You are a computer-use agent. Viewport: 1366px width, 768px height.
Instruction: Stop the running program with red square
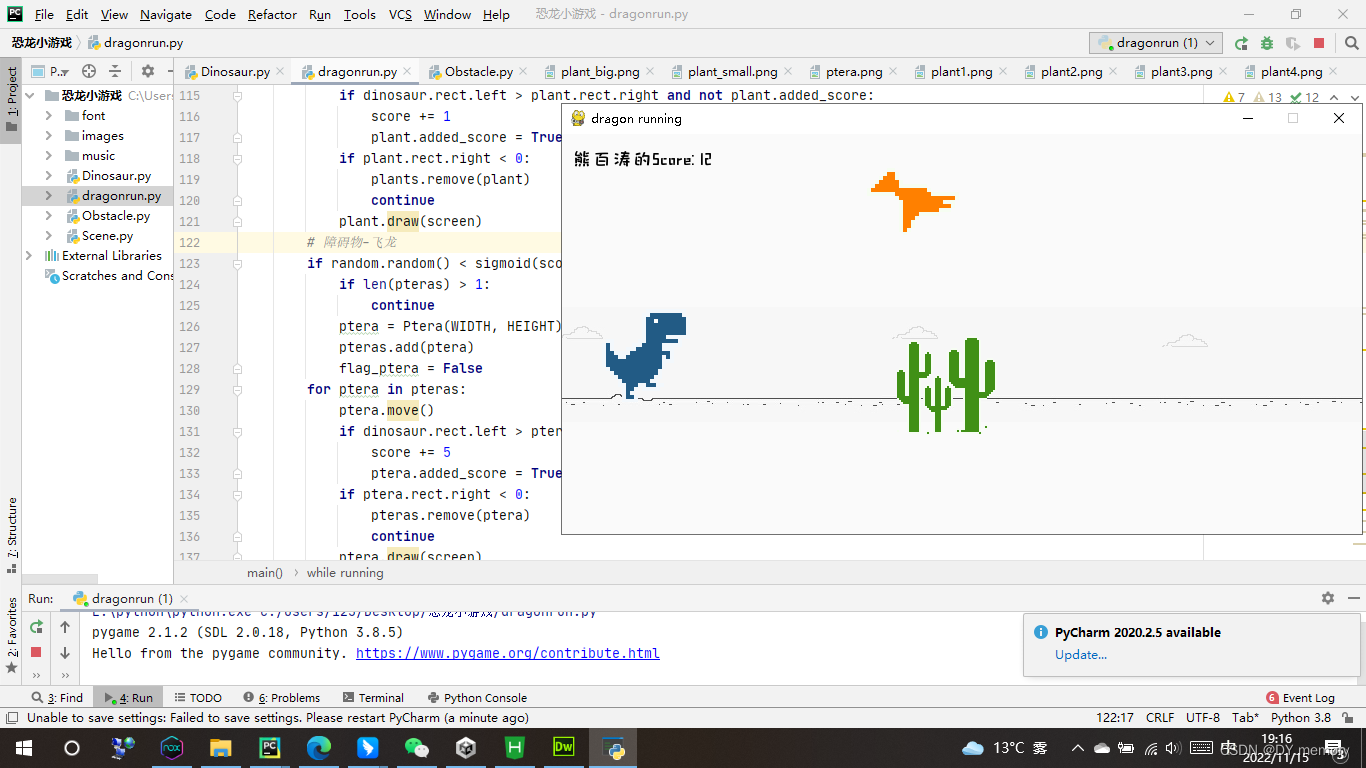[1319, 43]
